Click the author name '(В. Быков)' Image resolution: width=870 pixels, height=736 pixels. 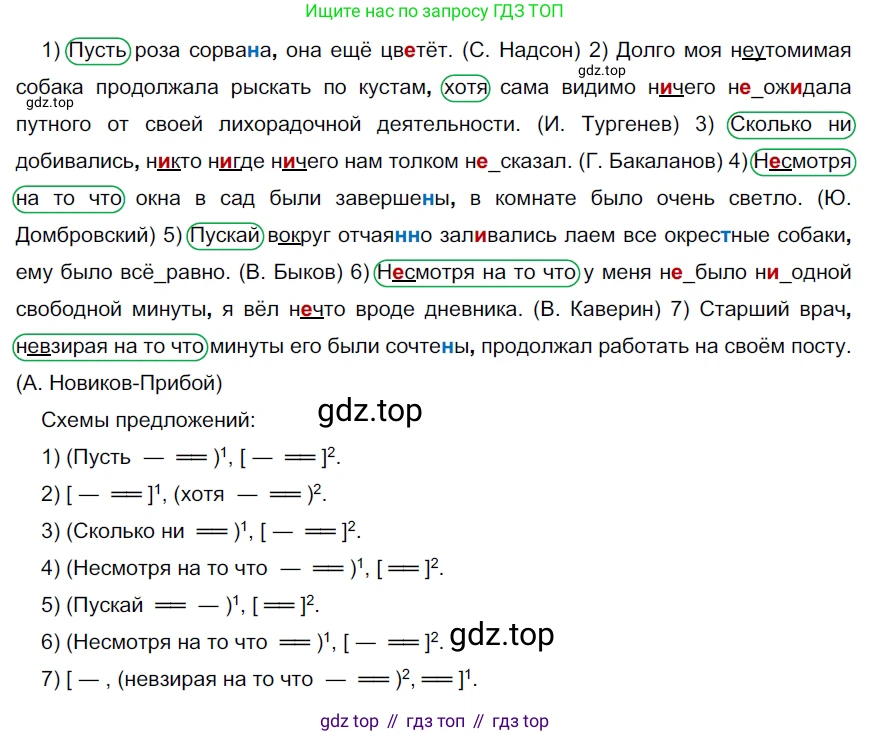tap(291, 273)
